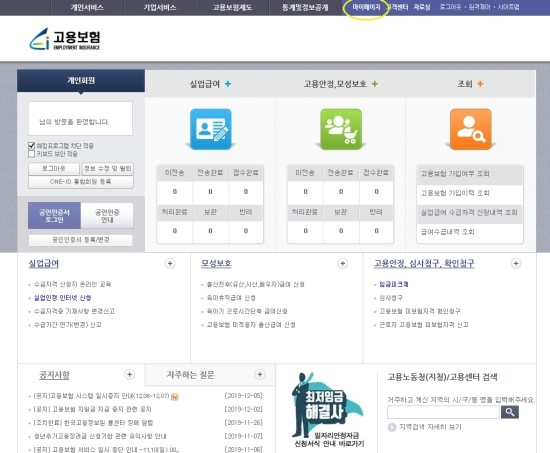The width and height of the screenshot is (550, 453).
Task: Click plus beside 고용안정, 심사청구, 확인청구
Action: (x=516, y=264)
